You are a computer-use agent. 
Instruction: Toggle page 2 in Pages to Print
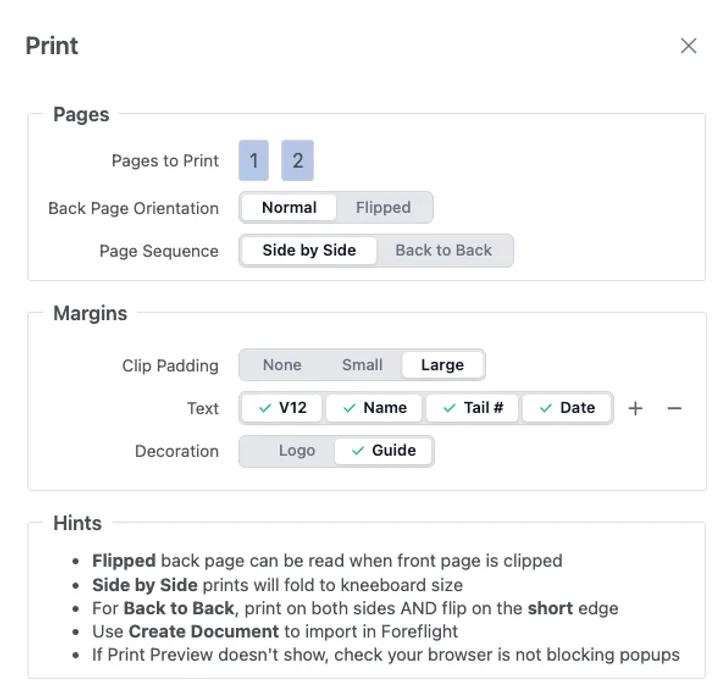297,161
